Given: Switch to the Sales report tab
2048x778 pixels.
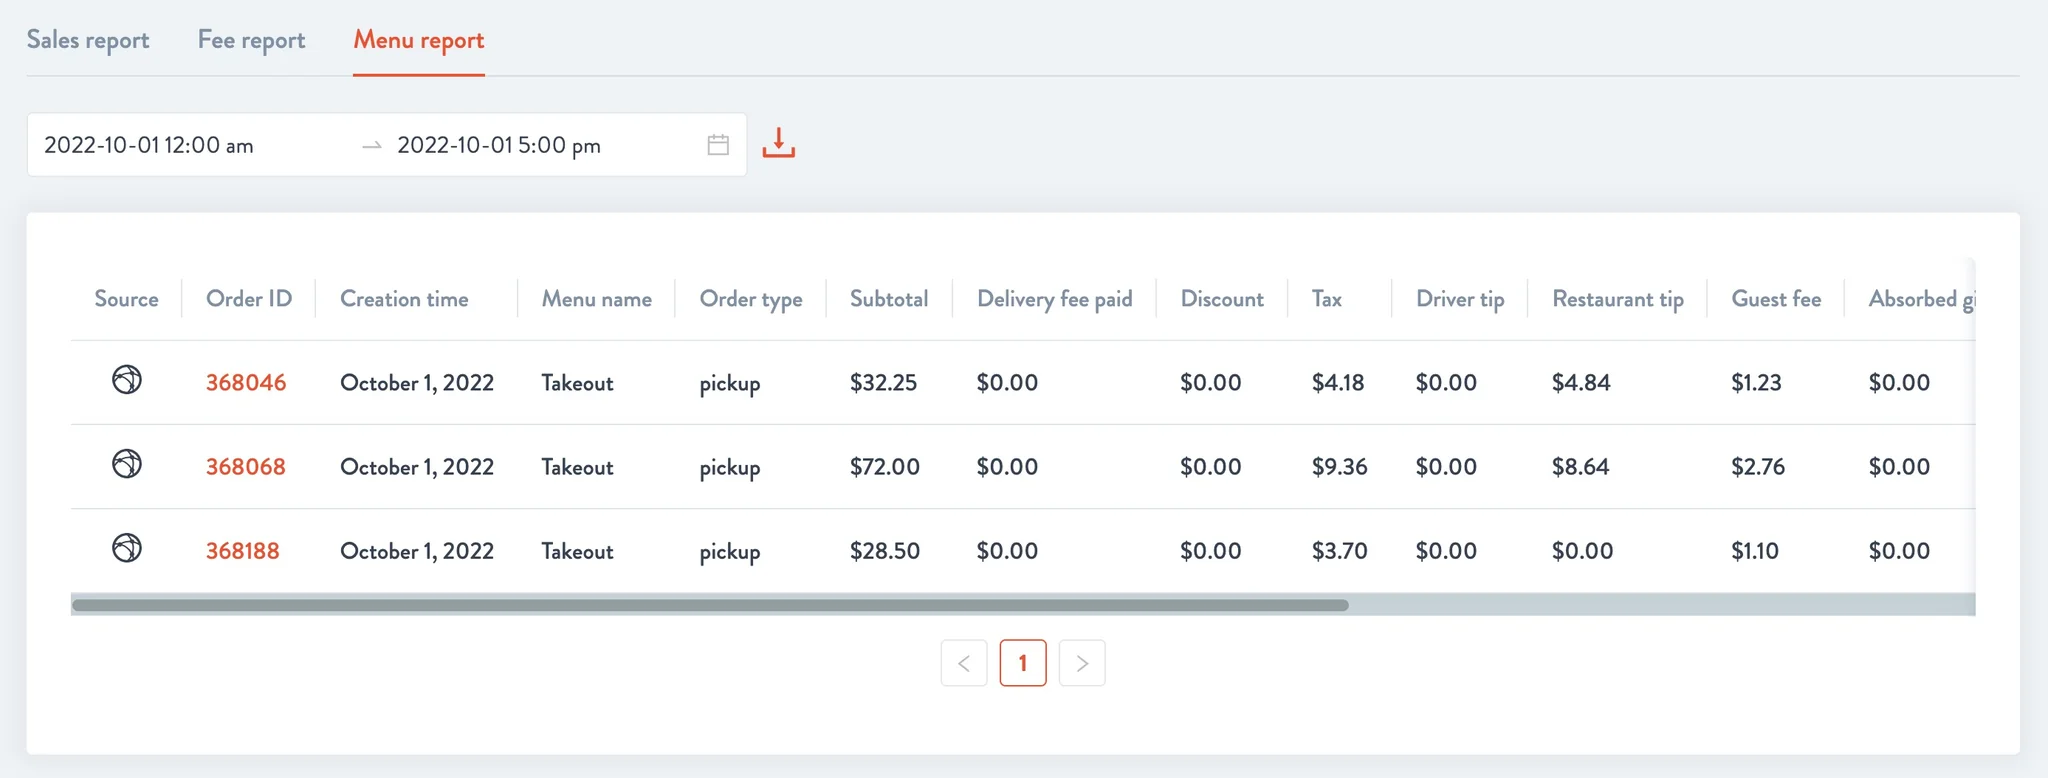Looking at the screenshot, I should [x=88, y=40].
